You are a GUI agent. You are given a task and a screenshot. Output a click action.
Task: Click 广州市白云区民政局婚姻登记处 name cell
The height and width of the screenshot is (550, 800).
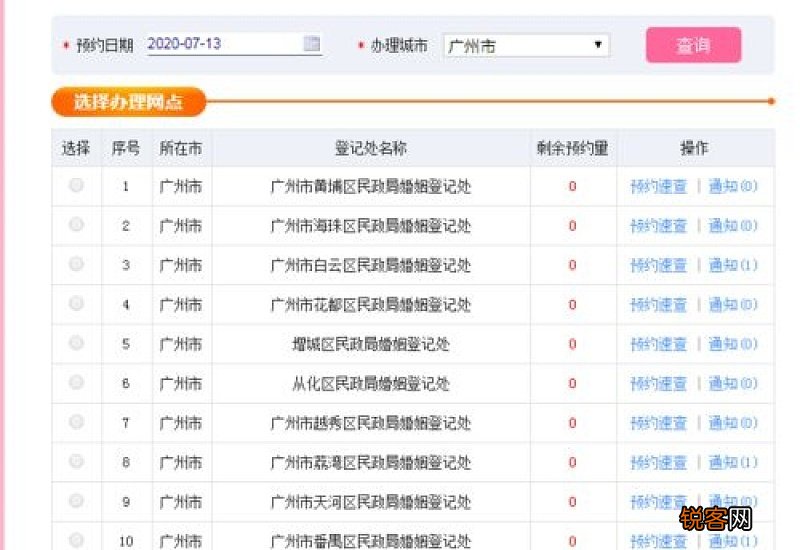(x=371, y=265)
